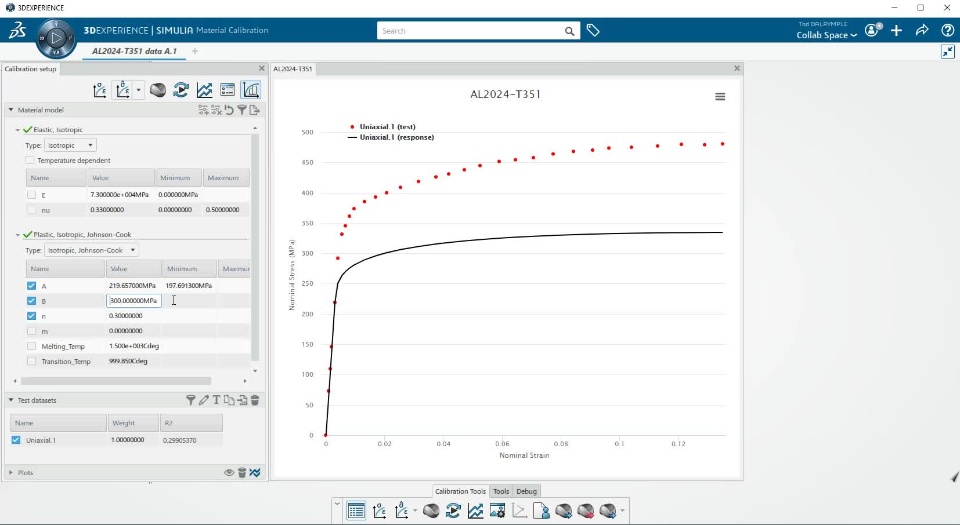Screen dimensions: 960x525
Task: Click the collapse view icon at top right
Action: [948, 51]
